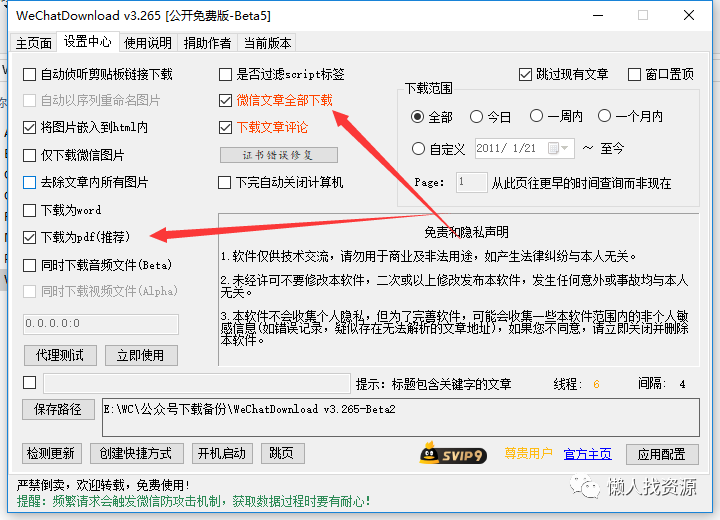This screenshot has height=520, width=720.
Task: Open the 官方主页 link
Action: [587, 454]
